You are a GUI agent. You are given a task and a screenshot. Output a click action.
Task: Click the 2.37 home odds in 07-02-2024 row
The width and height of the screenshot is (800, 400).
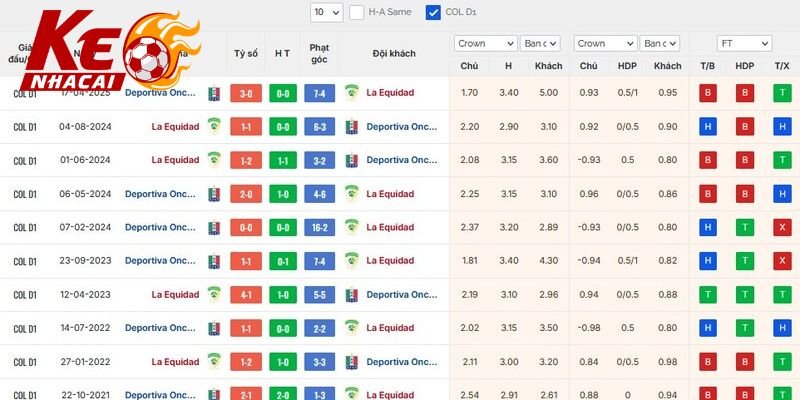point(469,227)
